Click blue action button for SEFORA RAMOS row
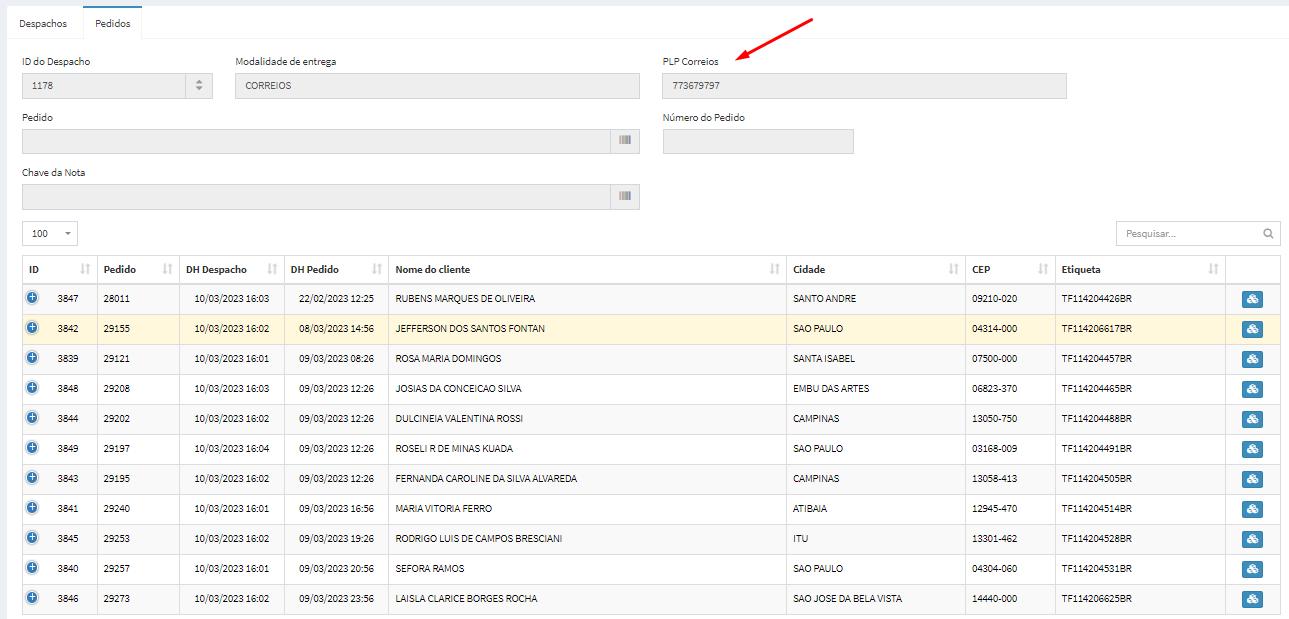1289x619 pixels. point(1252,570)
